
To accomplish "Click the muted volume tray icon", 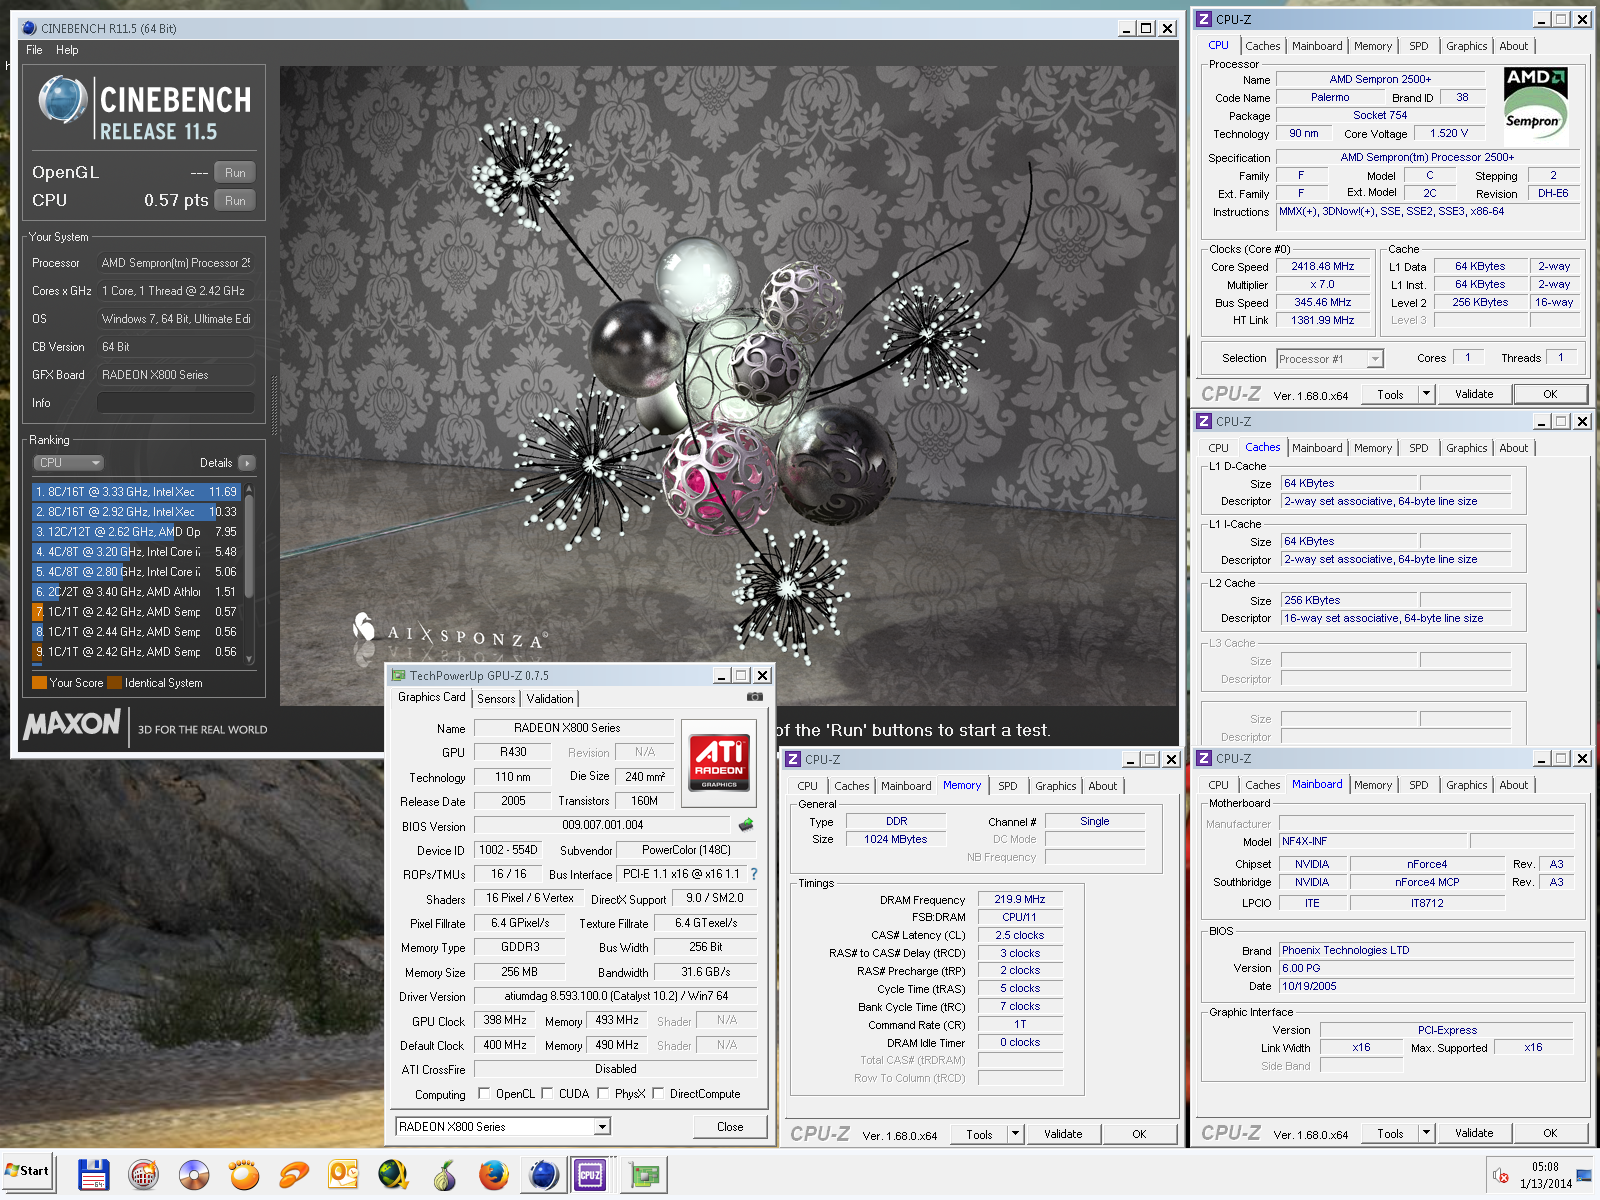I will [1500, 1175].
